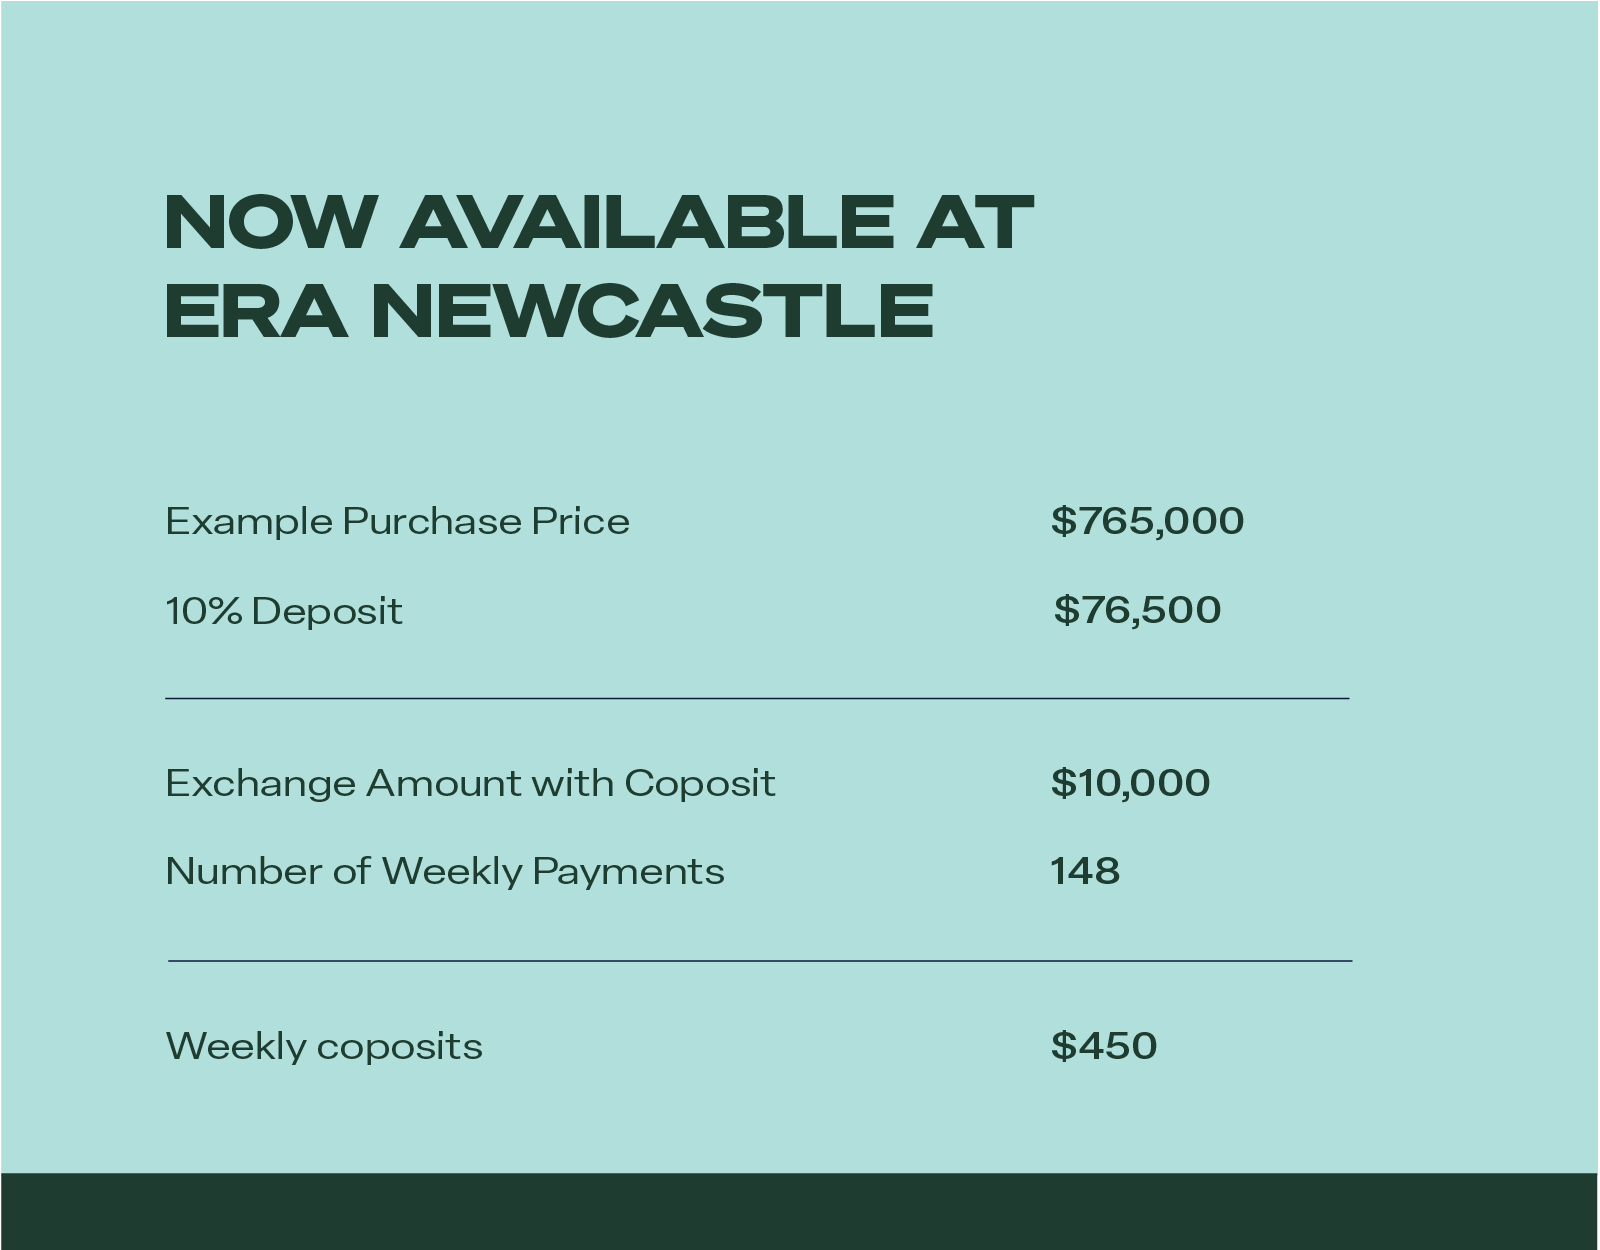This screenshot has width=1600, height=1250.
Task: Click the Example Purchase Price label
Action: [x=397, y=521]
